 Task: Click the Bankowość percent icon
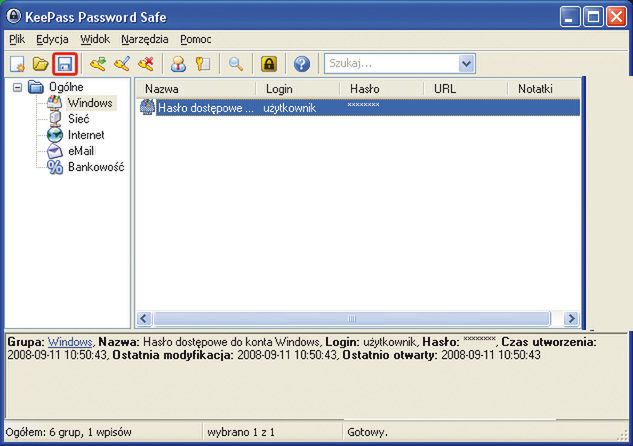click(55, 167)
